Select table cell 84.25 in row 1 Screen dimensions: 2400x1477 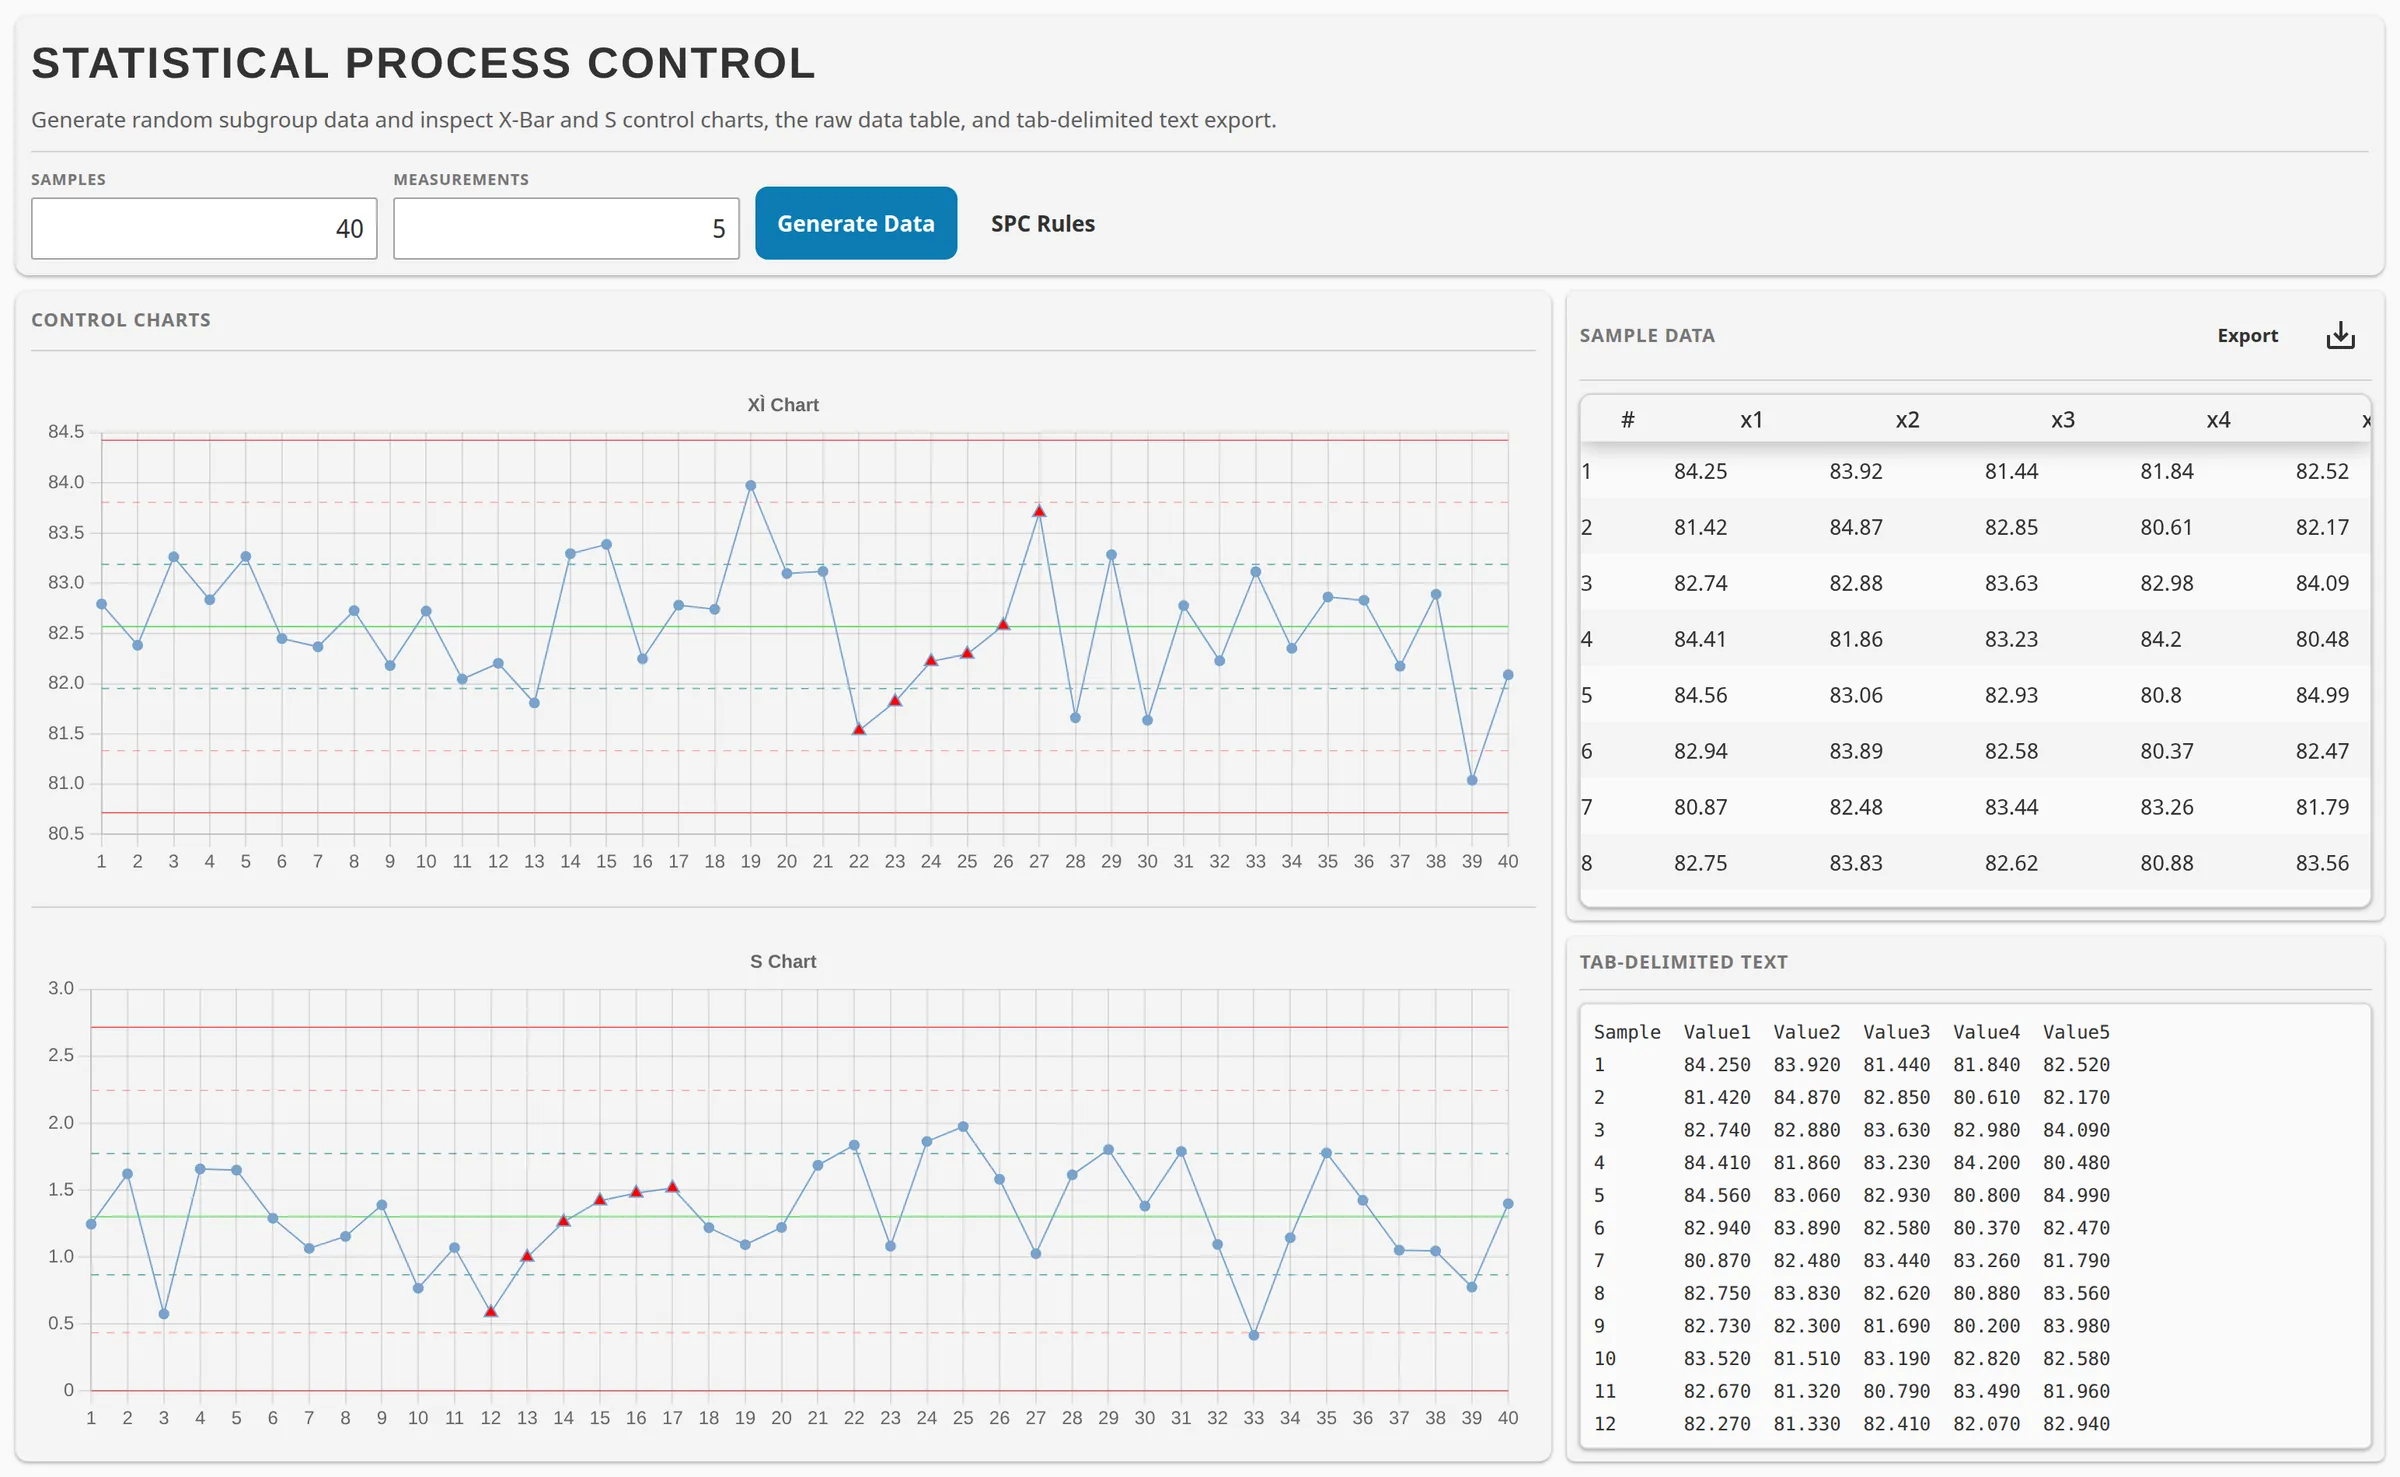pos(1700,471)
